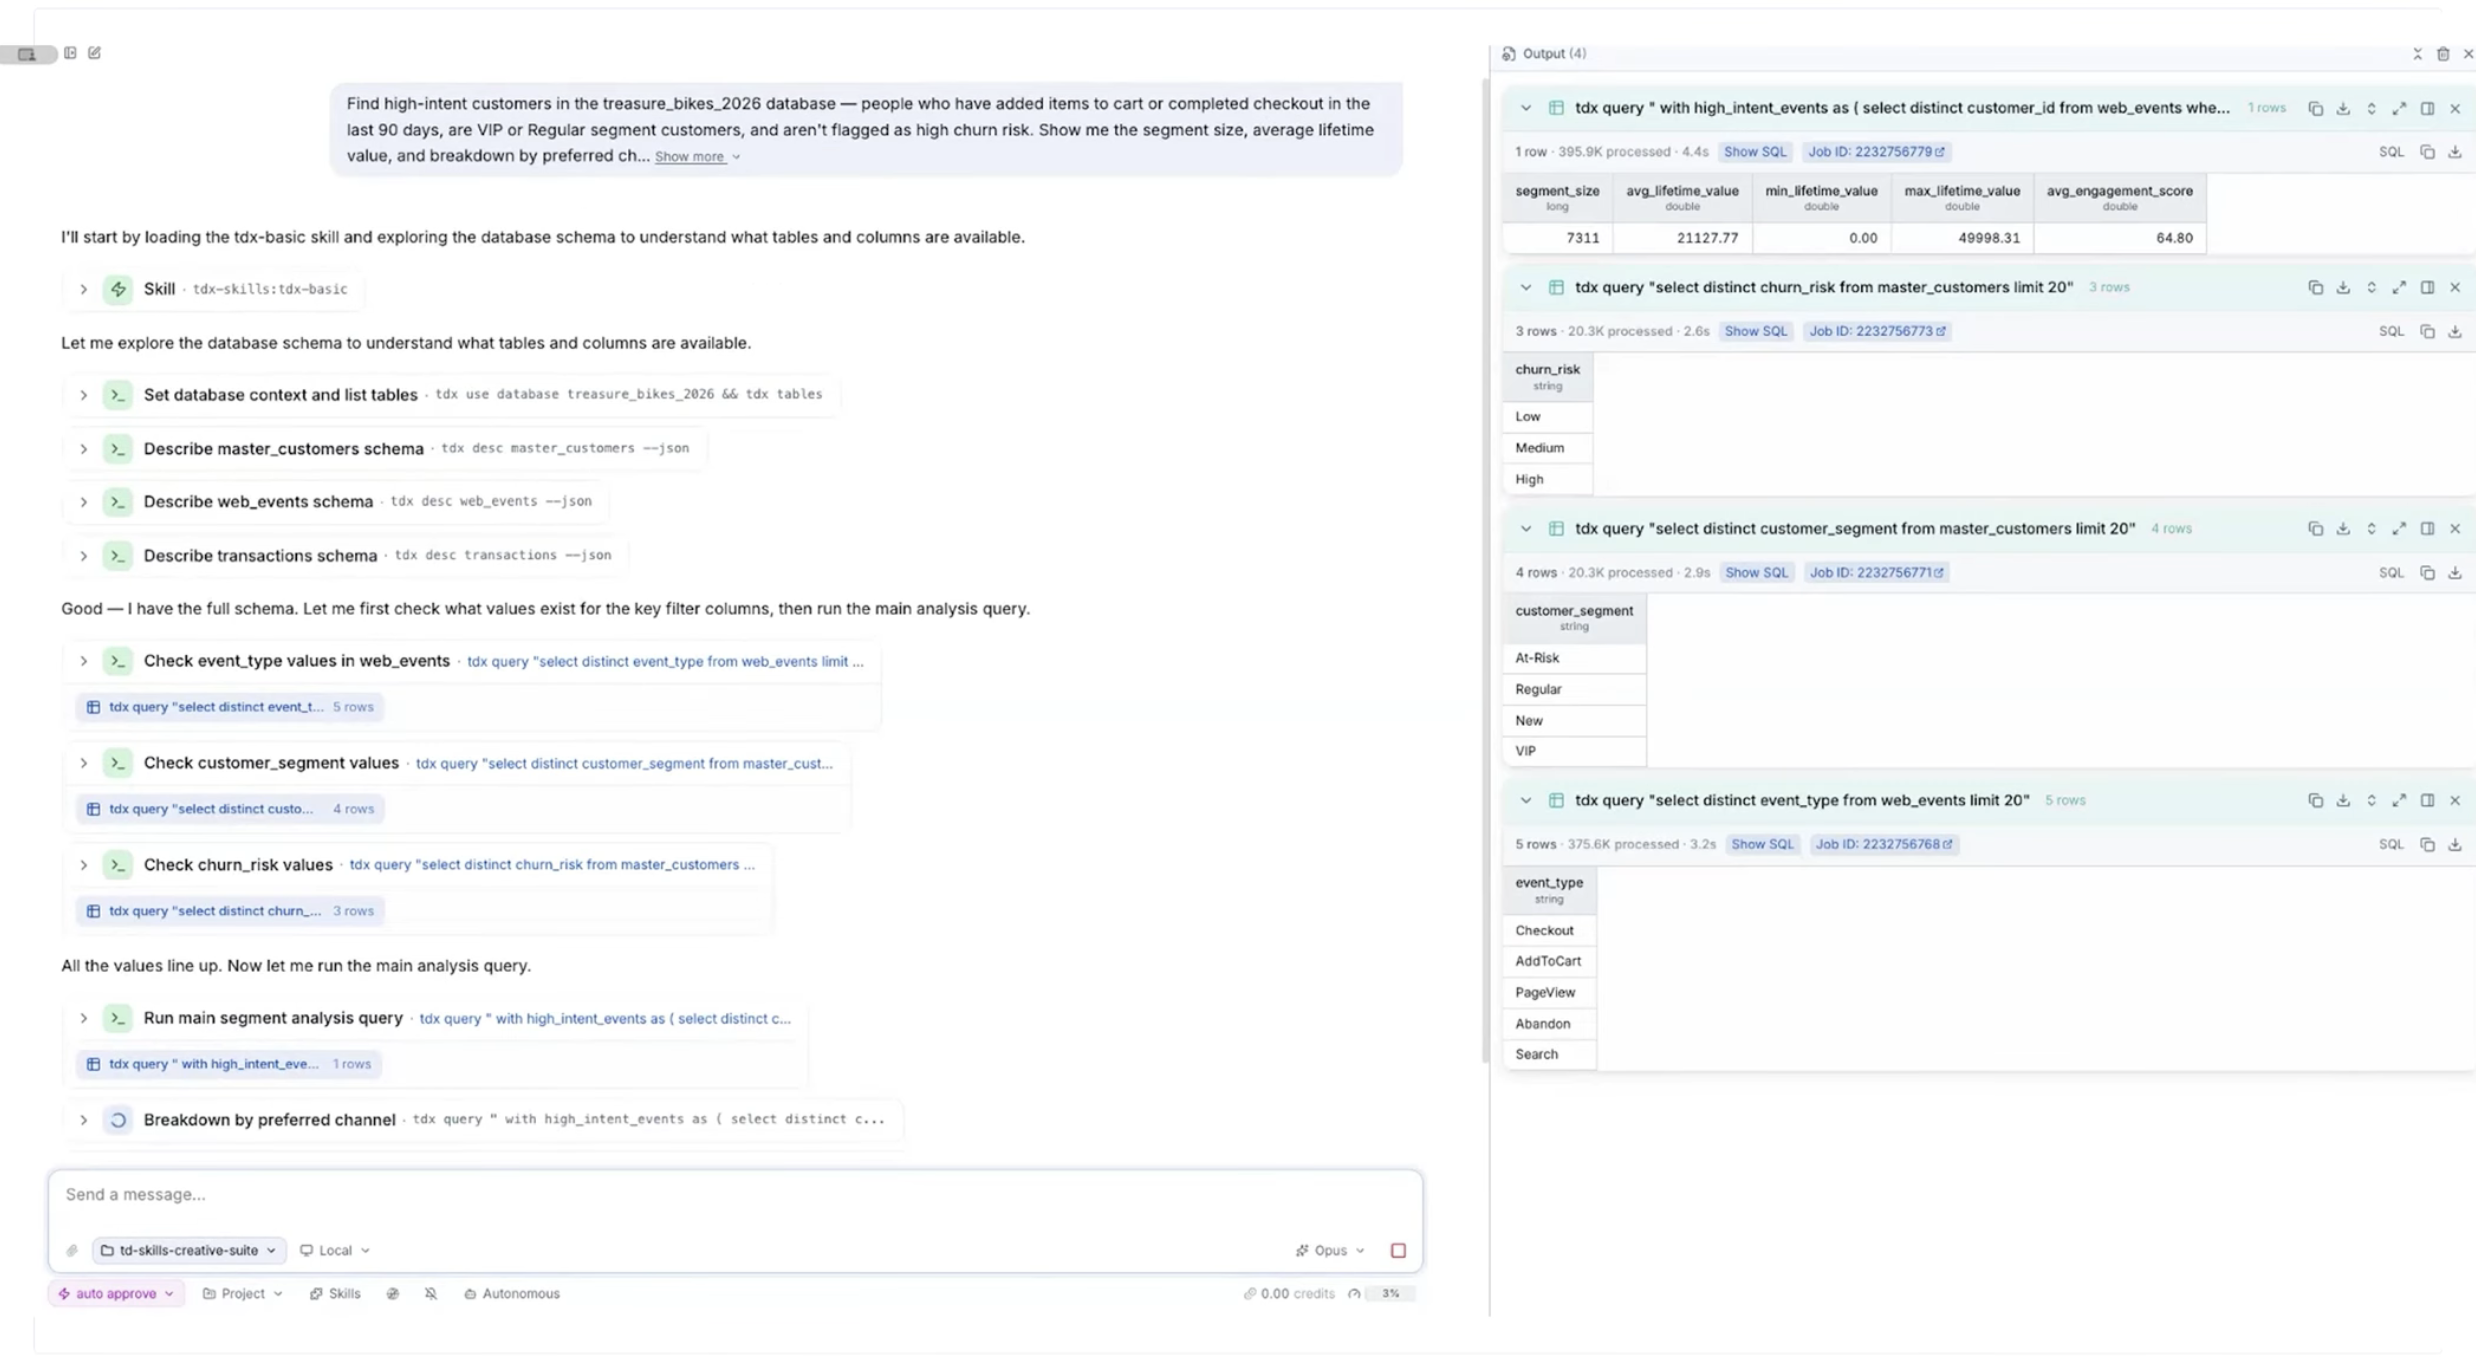The width and height of the screenshot is (2476, 1364).
Task: Delete all outputs with the trash icon
Action: coord(2443,54)
